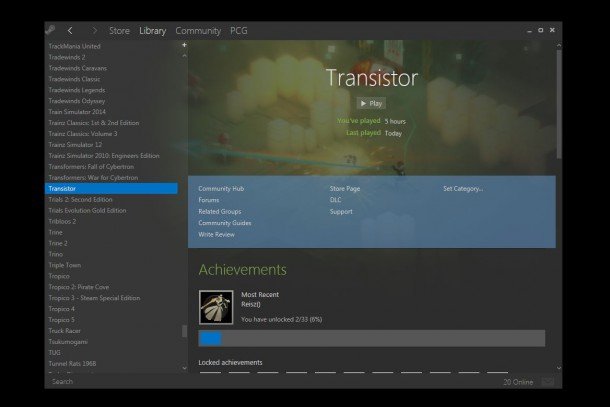Select Trials 2: Second Edition
This screenshot has height=407, width=610.
(80, 200)
